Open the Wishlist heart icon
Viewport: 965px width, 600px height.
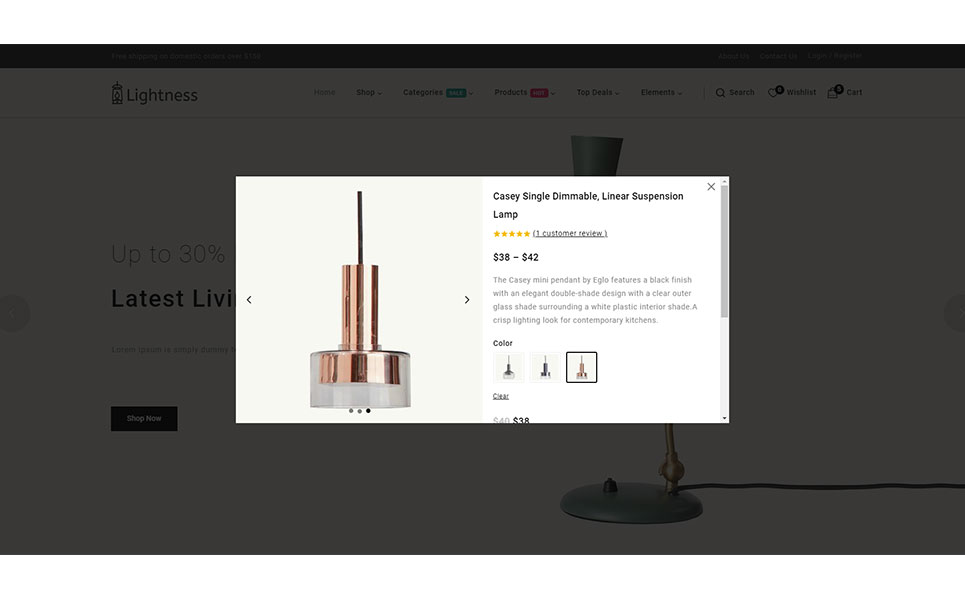774,93
